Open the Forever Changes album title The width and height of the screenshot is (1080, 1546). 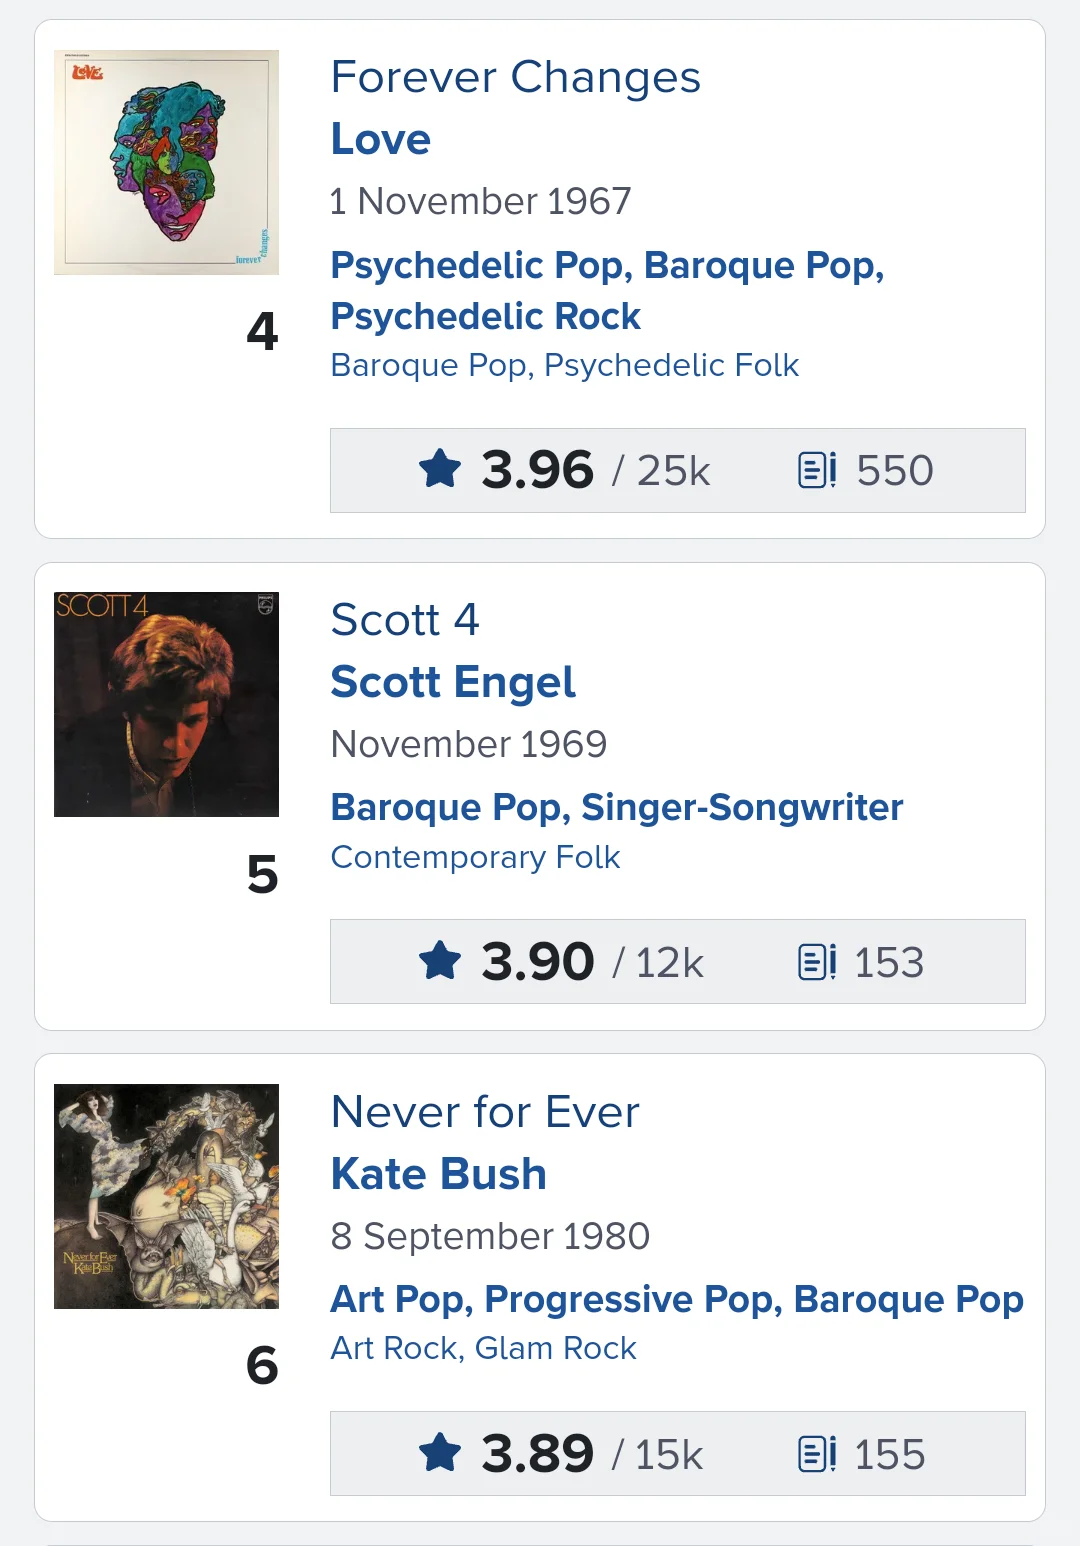tap(515, 77)
